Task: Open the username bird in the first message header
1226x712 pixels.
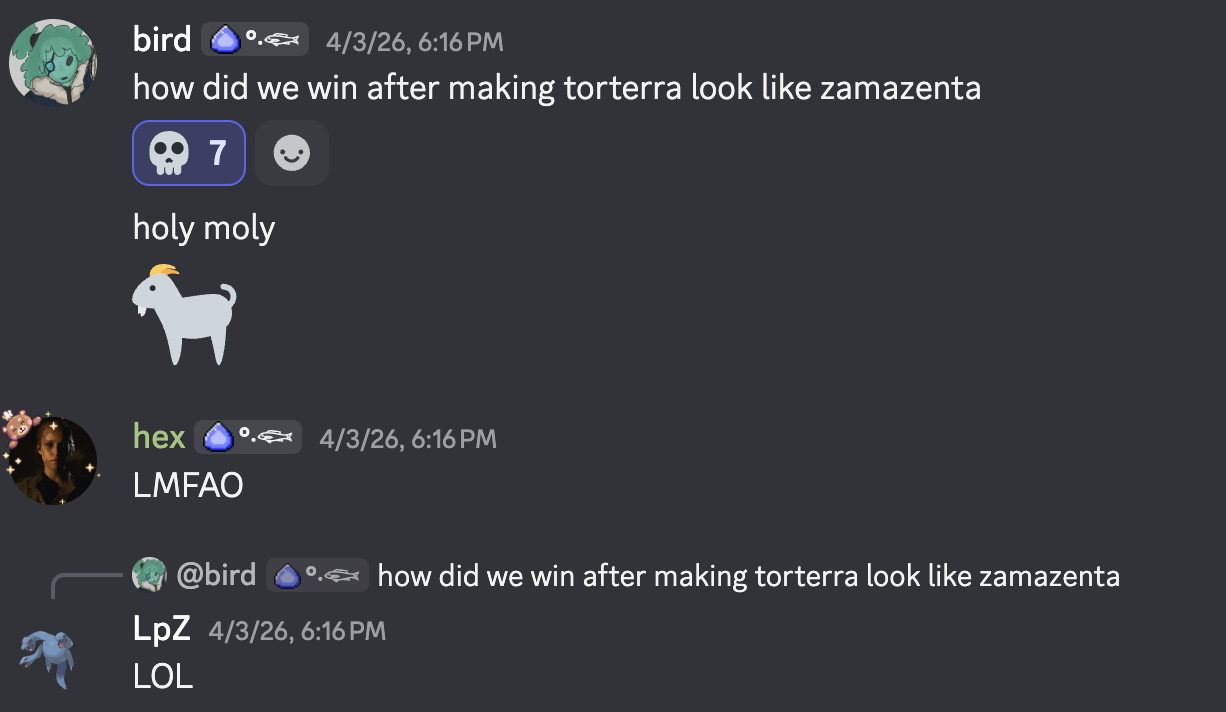Action: (162, 40)
